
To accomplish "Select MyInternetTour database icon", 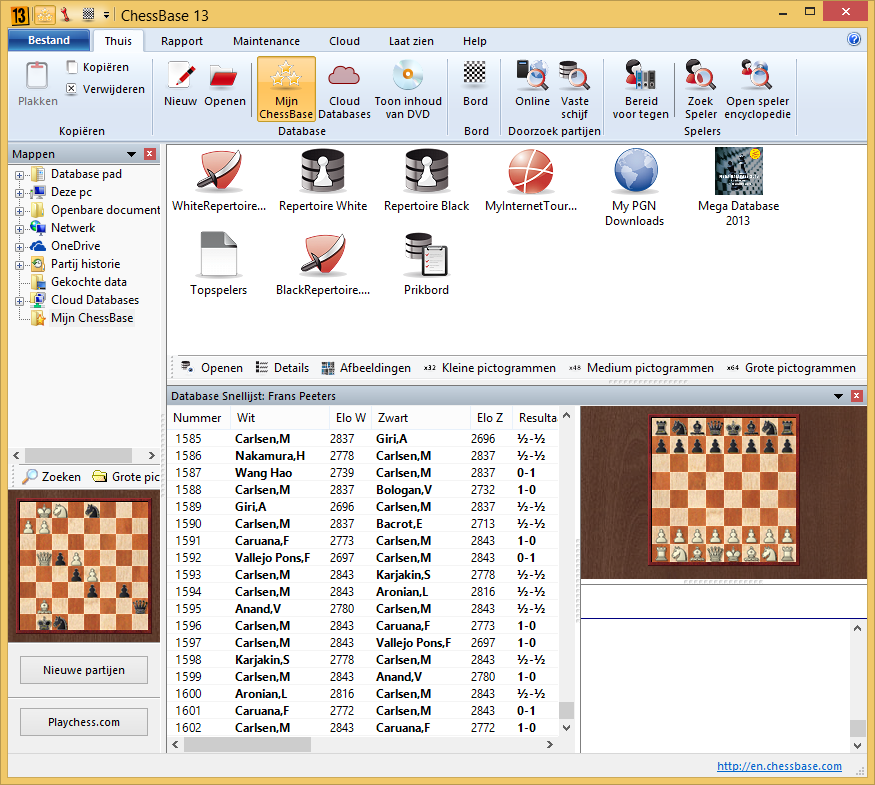I will pyautogui.click(x=531, y=171).
